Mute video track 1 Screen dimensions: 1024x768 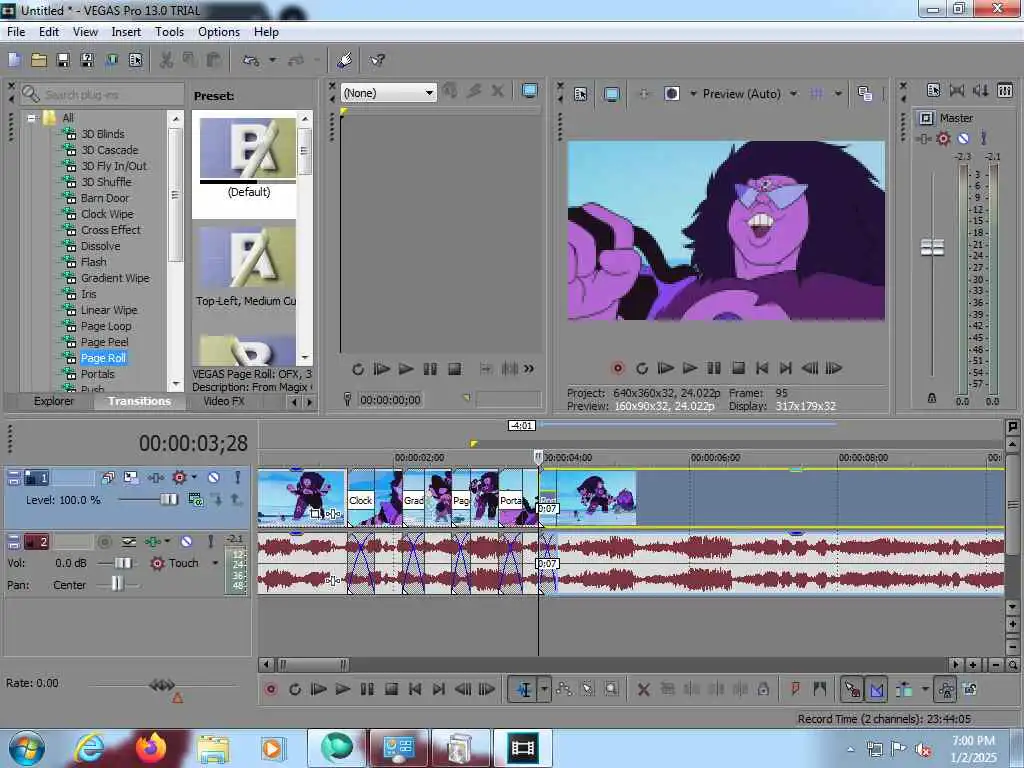[214, 478]
